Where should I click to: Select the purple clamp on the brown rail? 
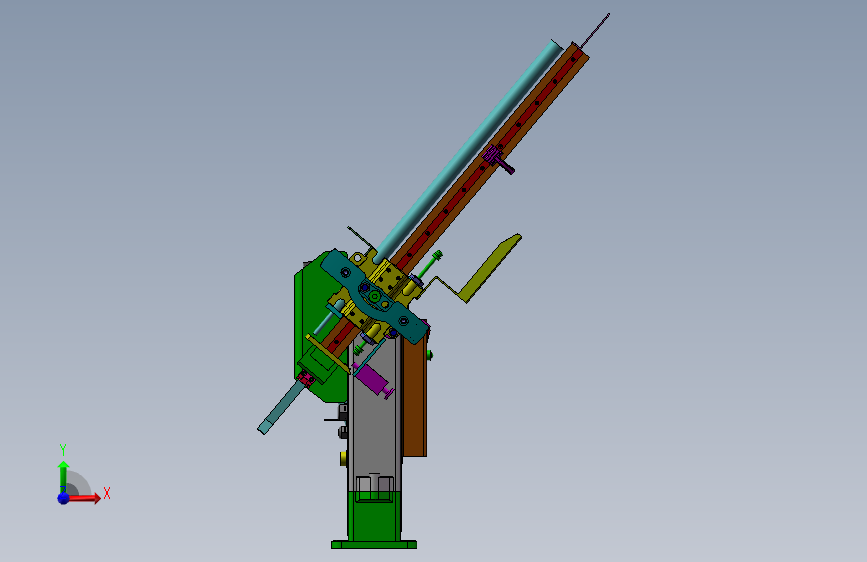(497, 159)
